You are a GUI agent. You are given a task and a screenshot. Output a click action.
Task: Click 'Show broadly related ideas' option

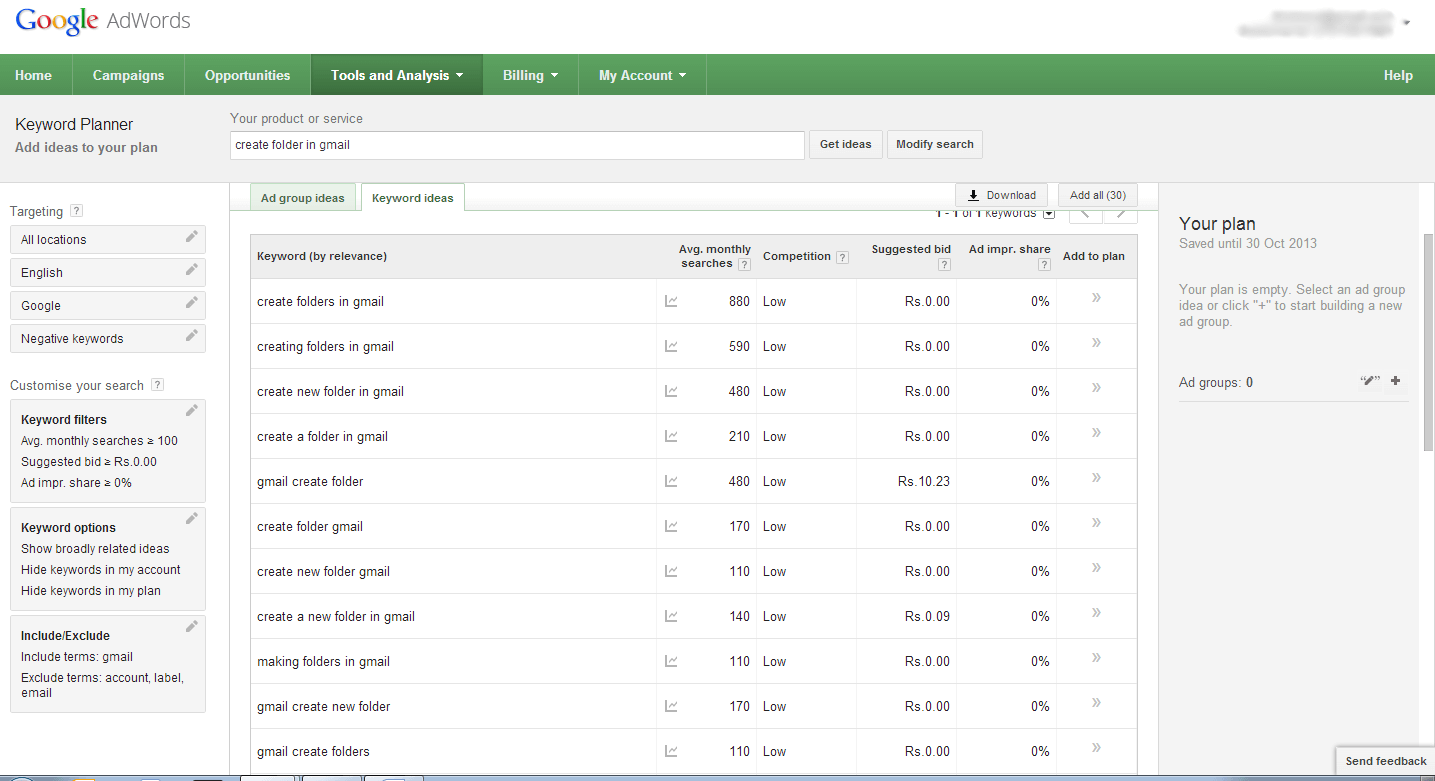(x=95, y=549)
